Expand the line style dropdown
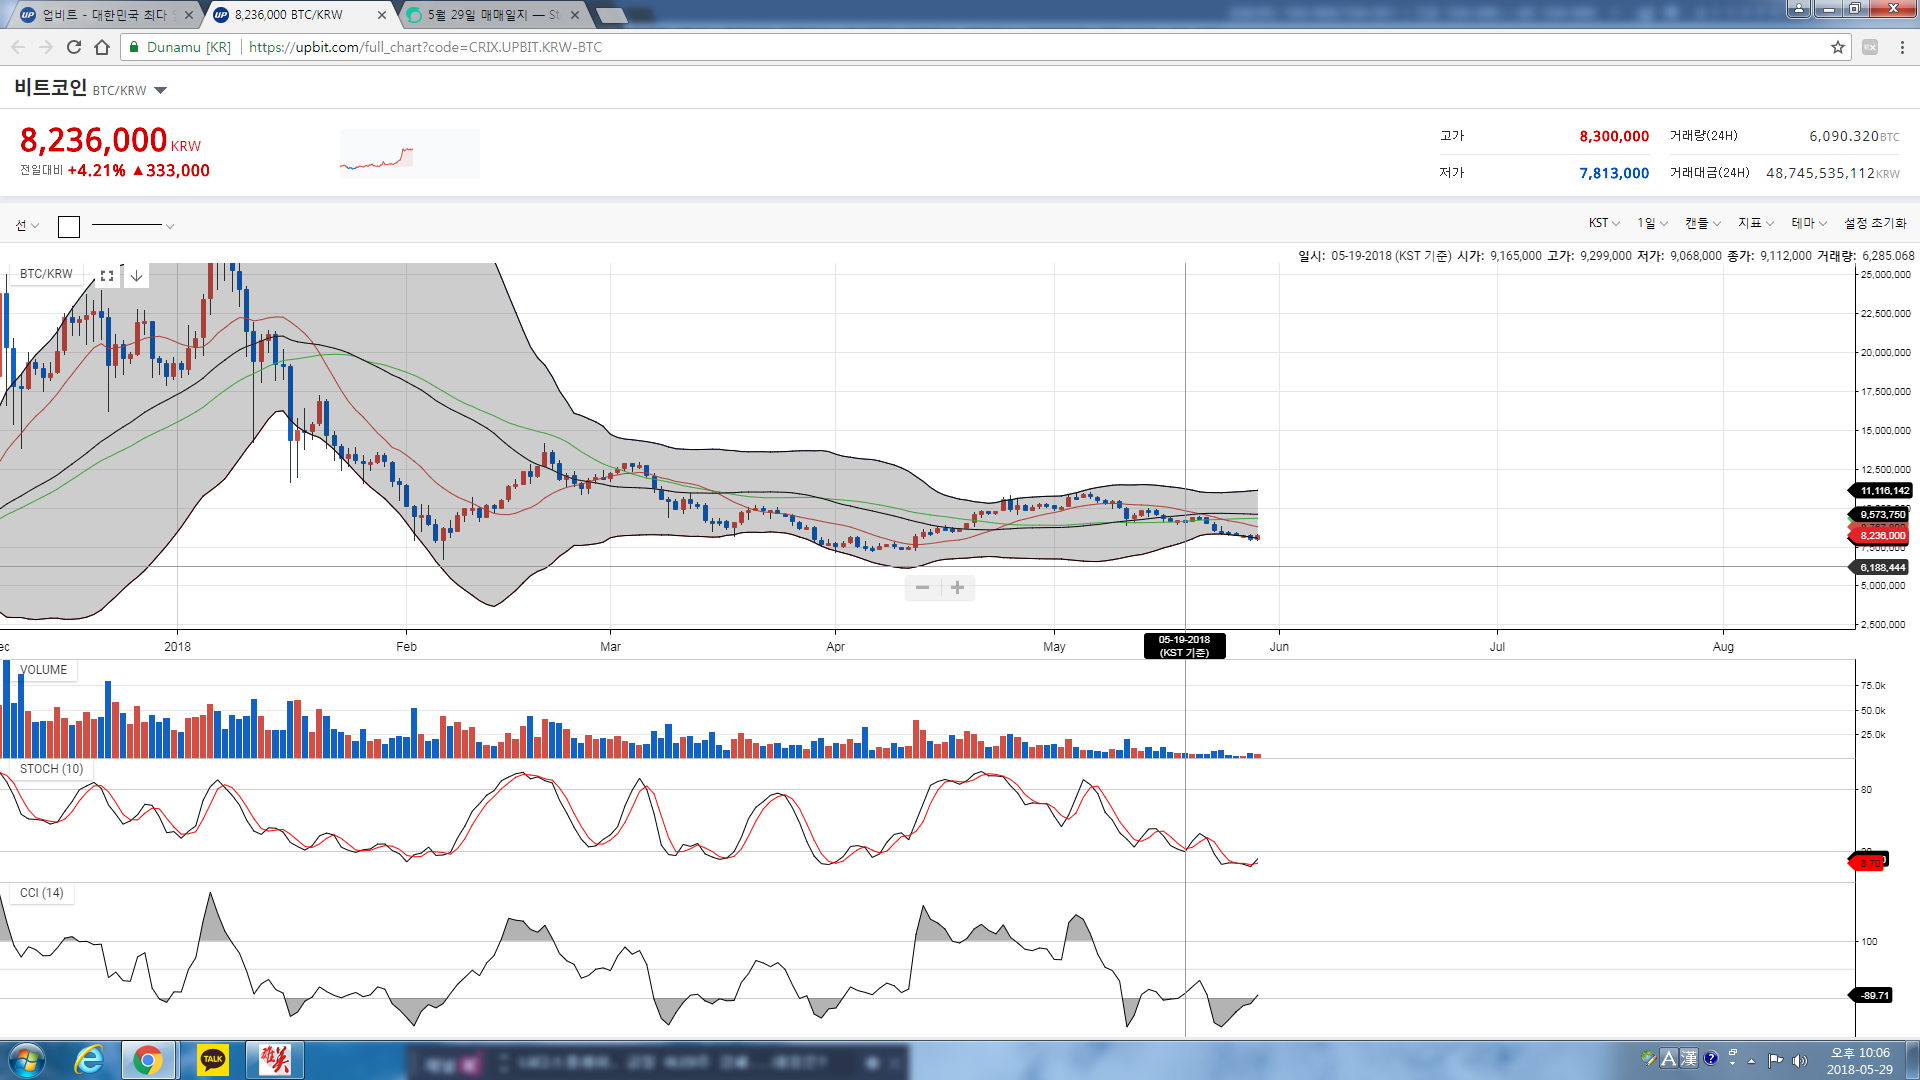Viewport: 1920px width, 1080px height. [x=170, y=227]
